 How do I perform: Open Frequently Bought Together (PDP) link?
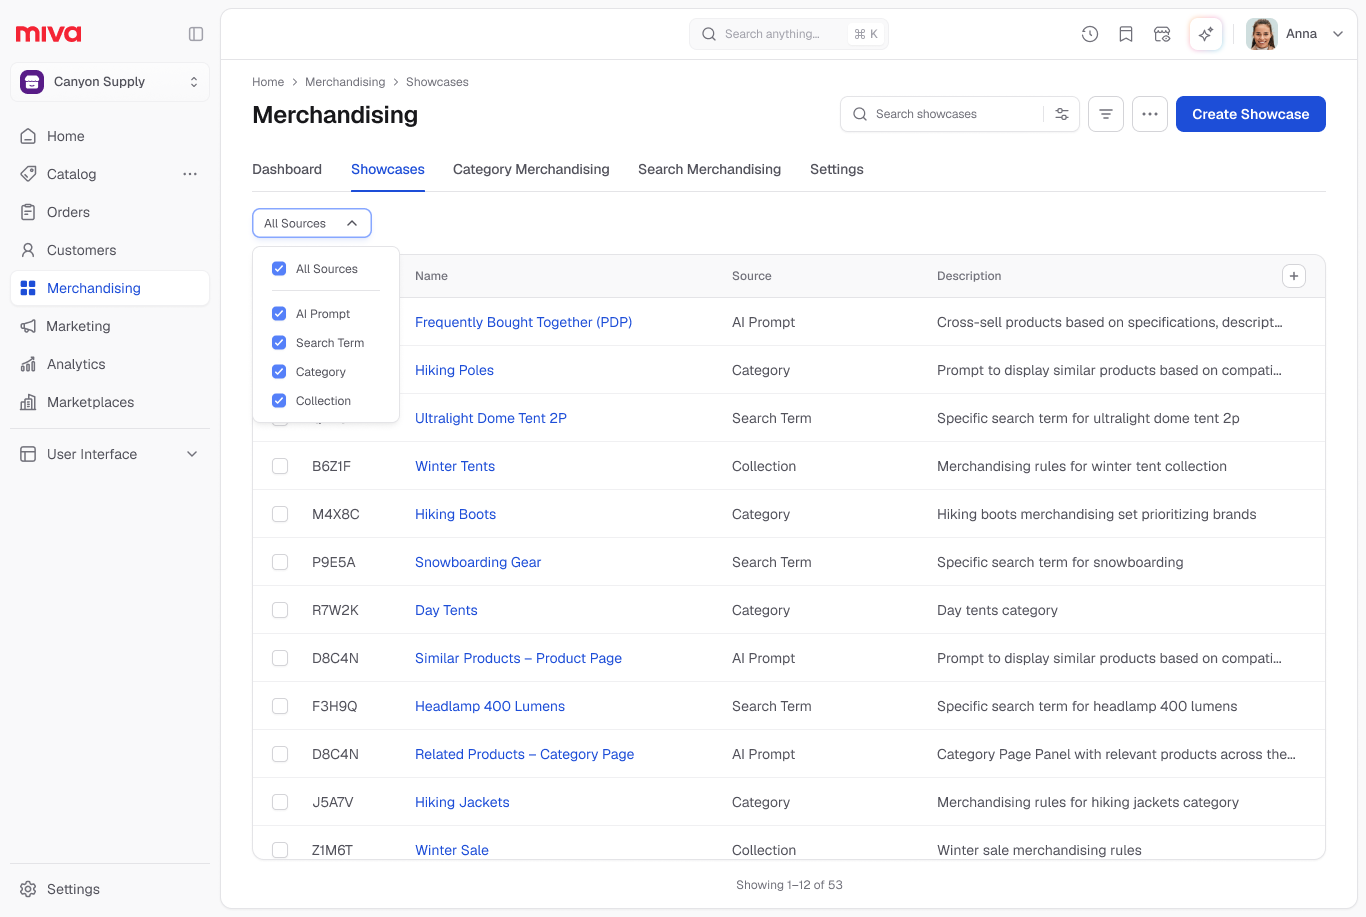pos(523,322)
